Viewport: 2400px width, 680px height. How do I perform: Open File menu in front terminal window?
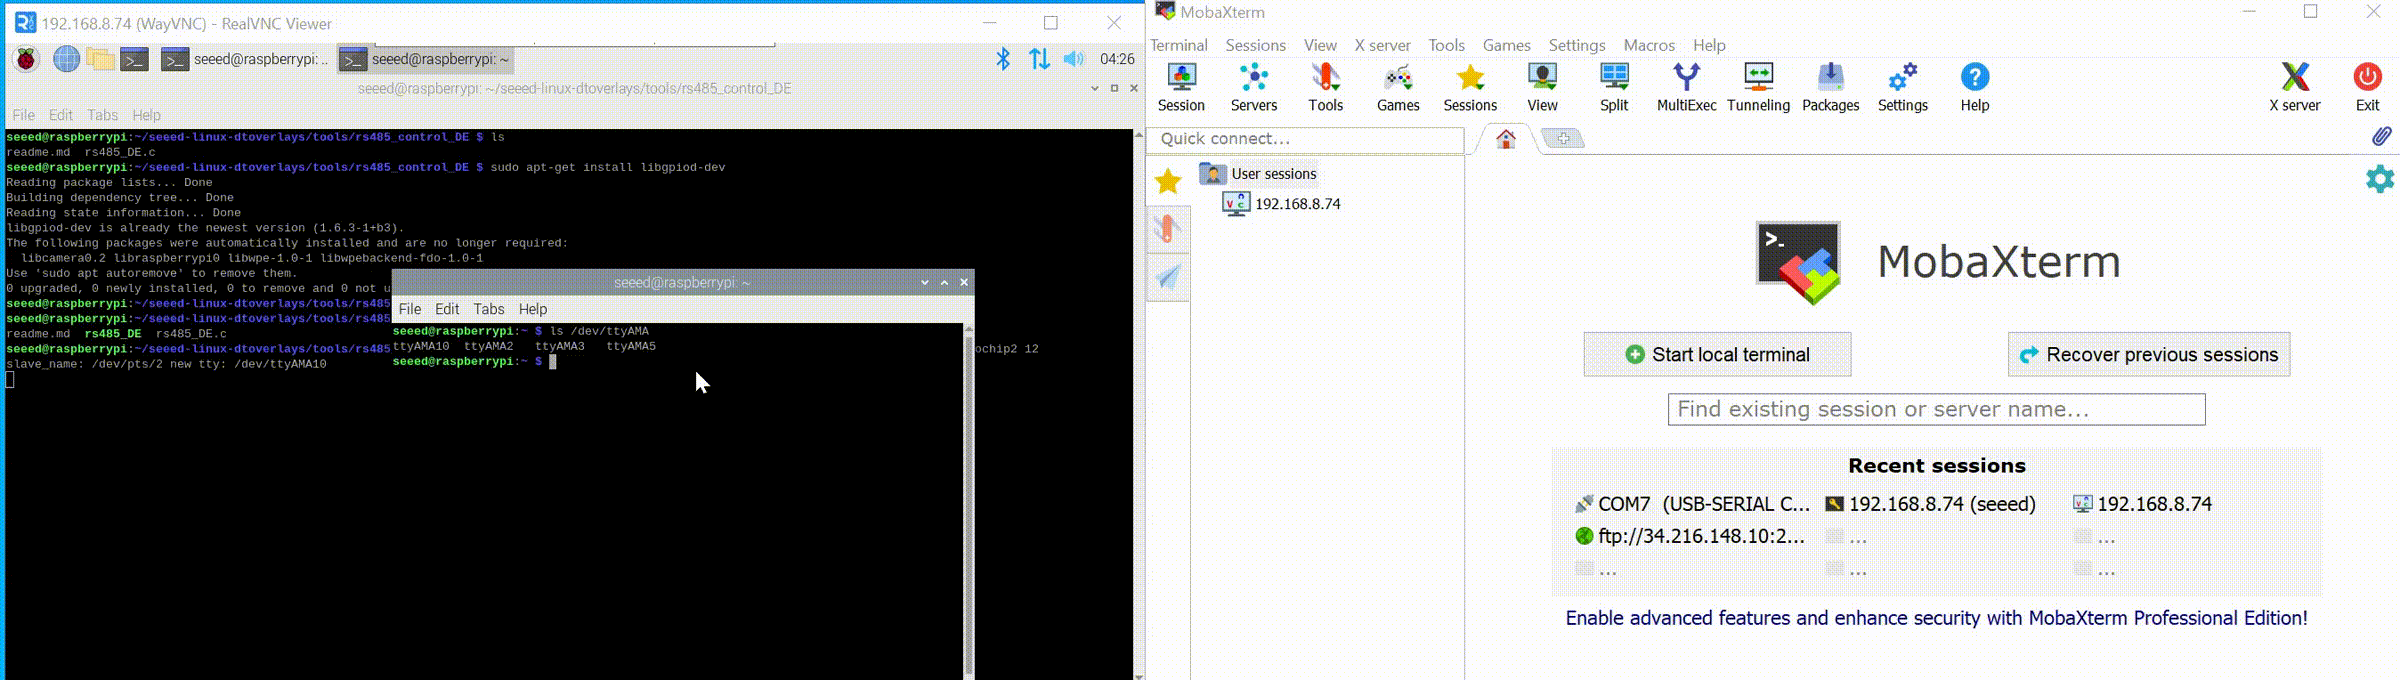410,309
